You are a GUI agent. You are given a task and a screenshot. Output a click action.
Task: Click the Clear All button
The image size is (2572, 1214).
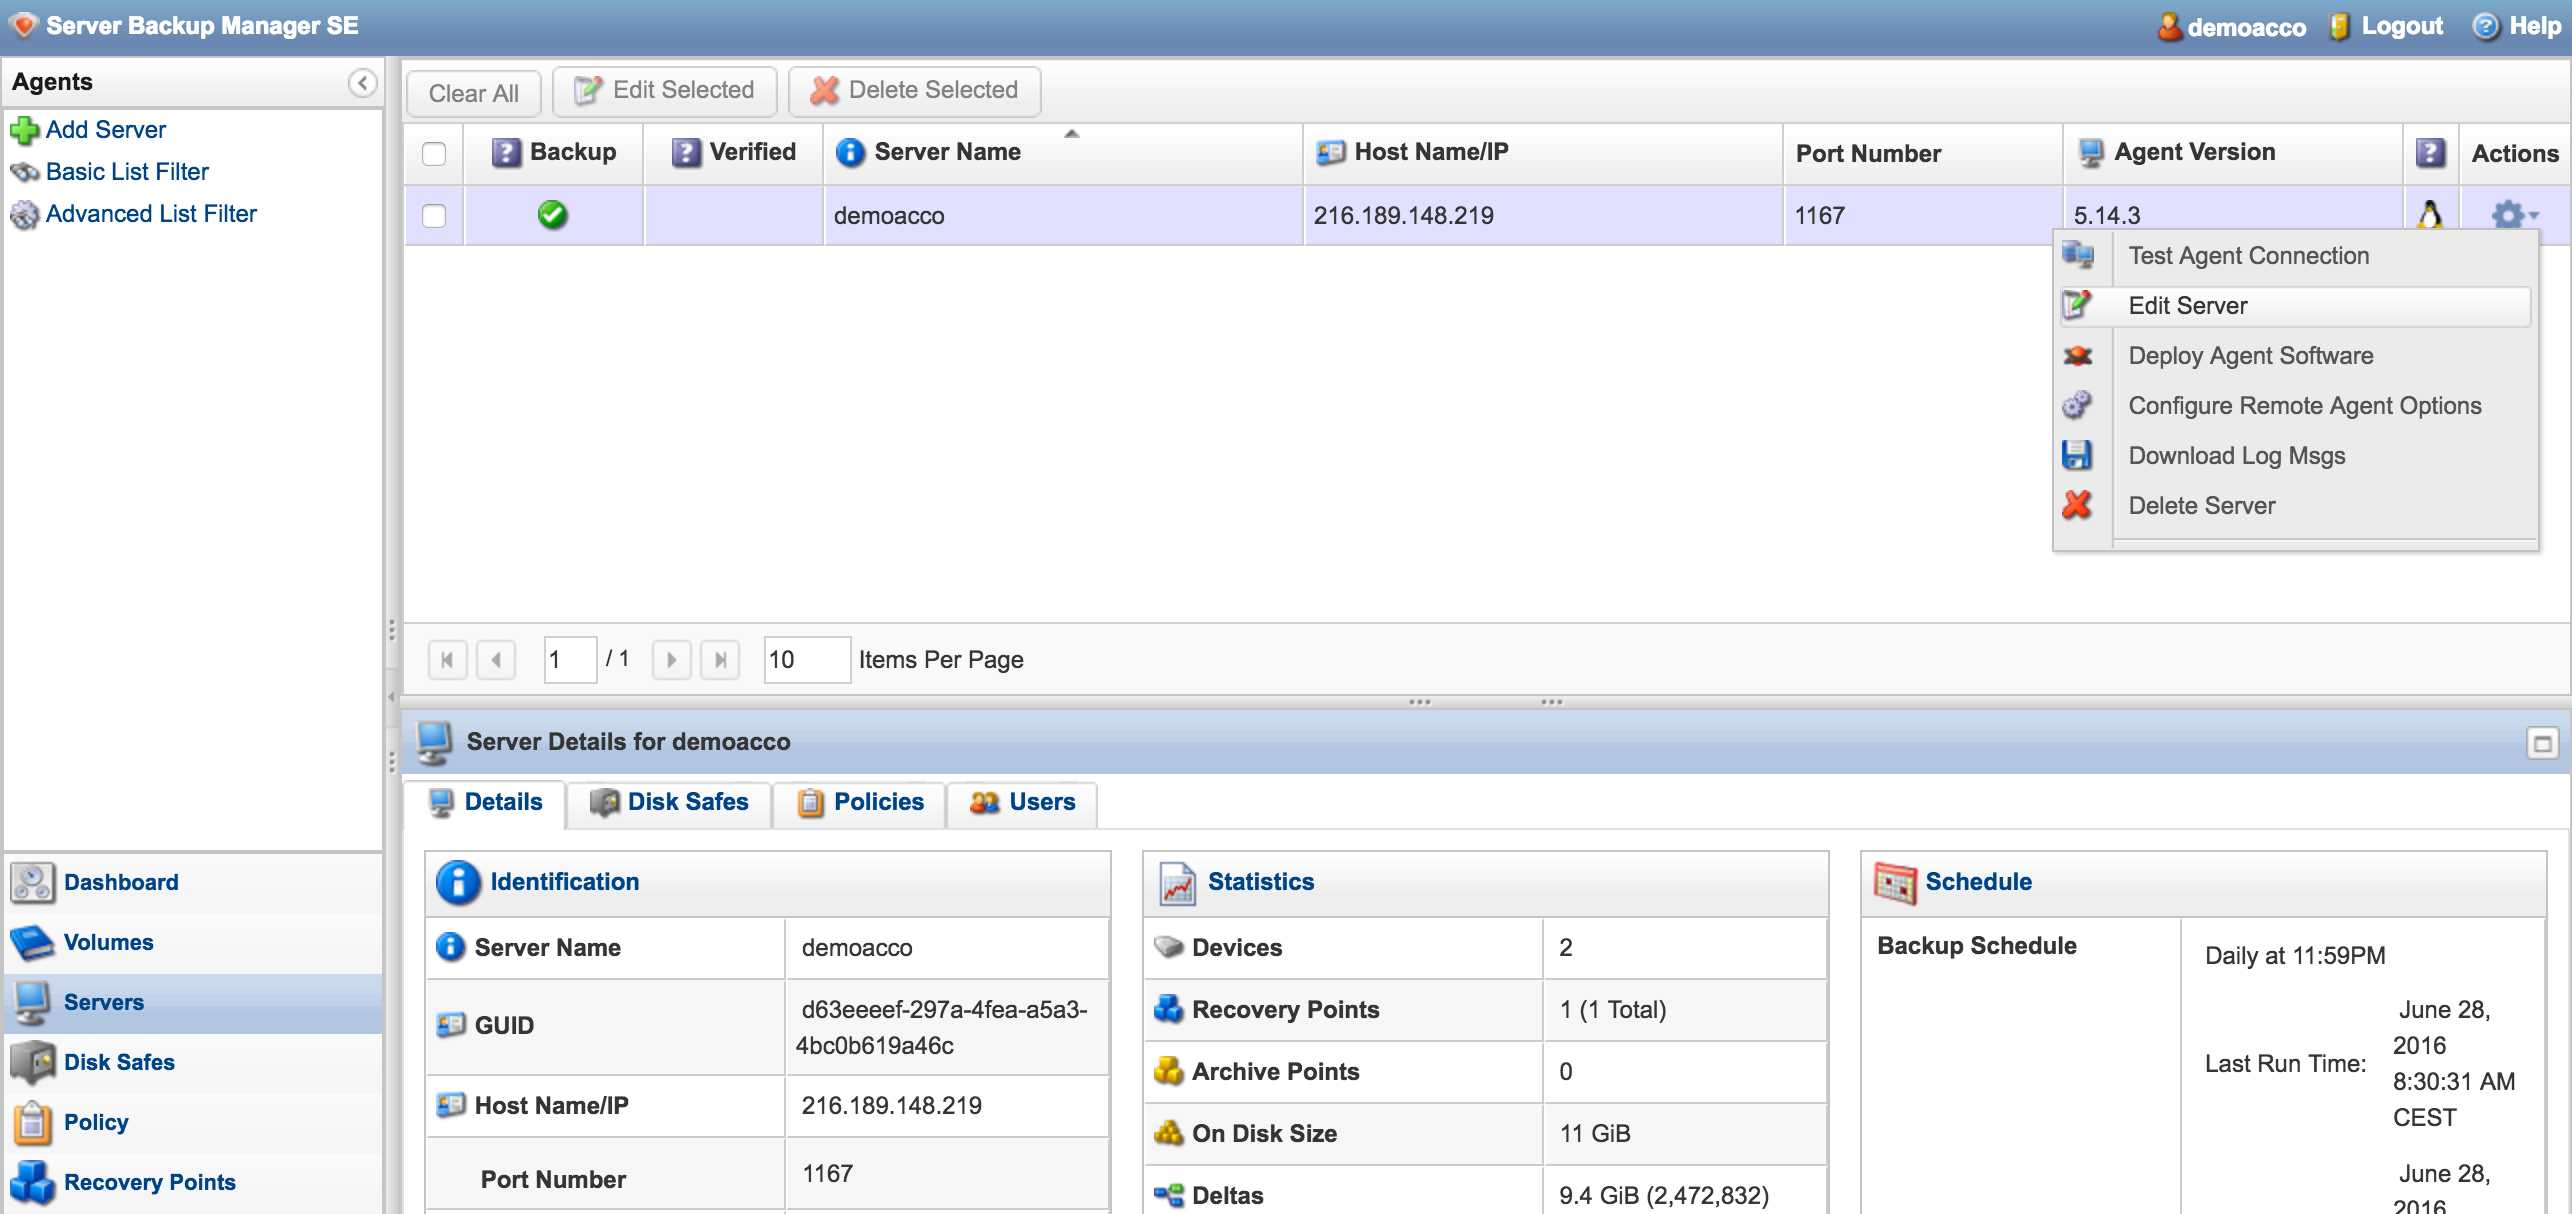[473, 92]
